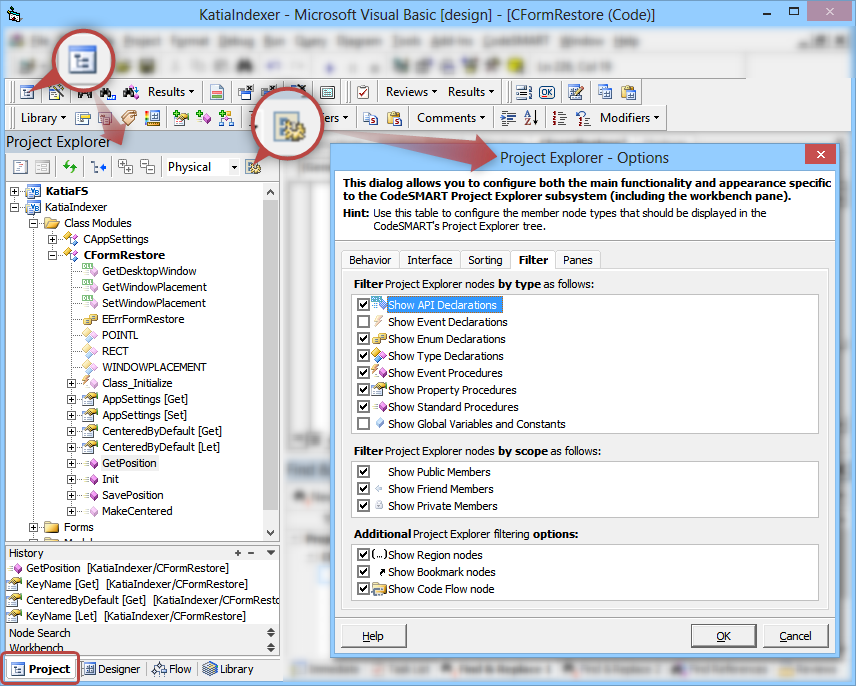Switch to detailed view in Project Explorer
The height and width of the screenshot is (686, 856).
pyautogui.click(x=42, y=166)
